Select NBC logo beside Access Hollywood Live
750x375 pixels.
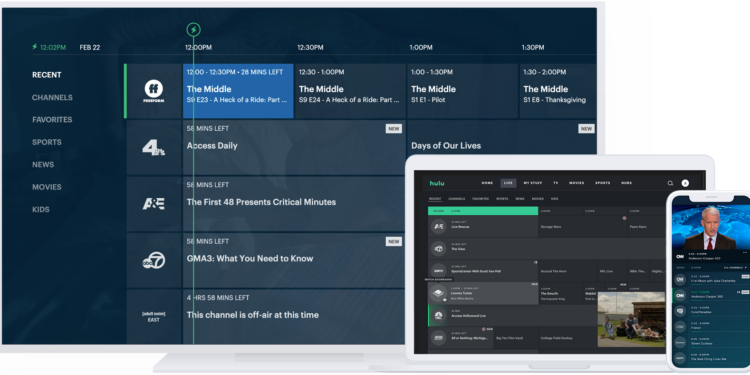[439, 316]
